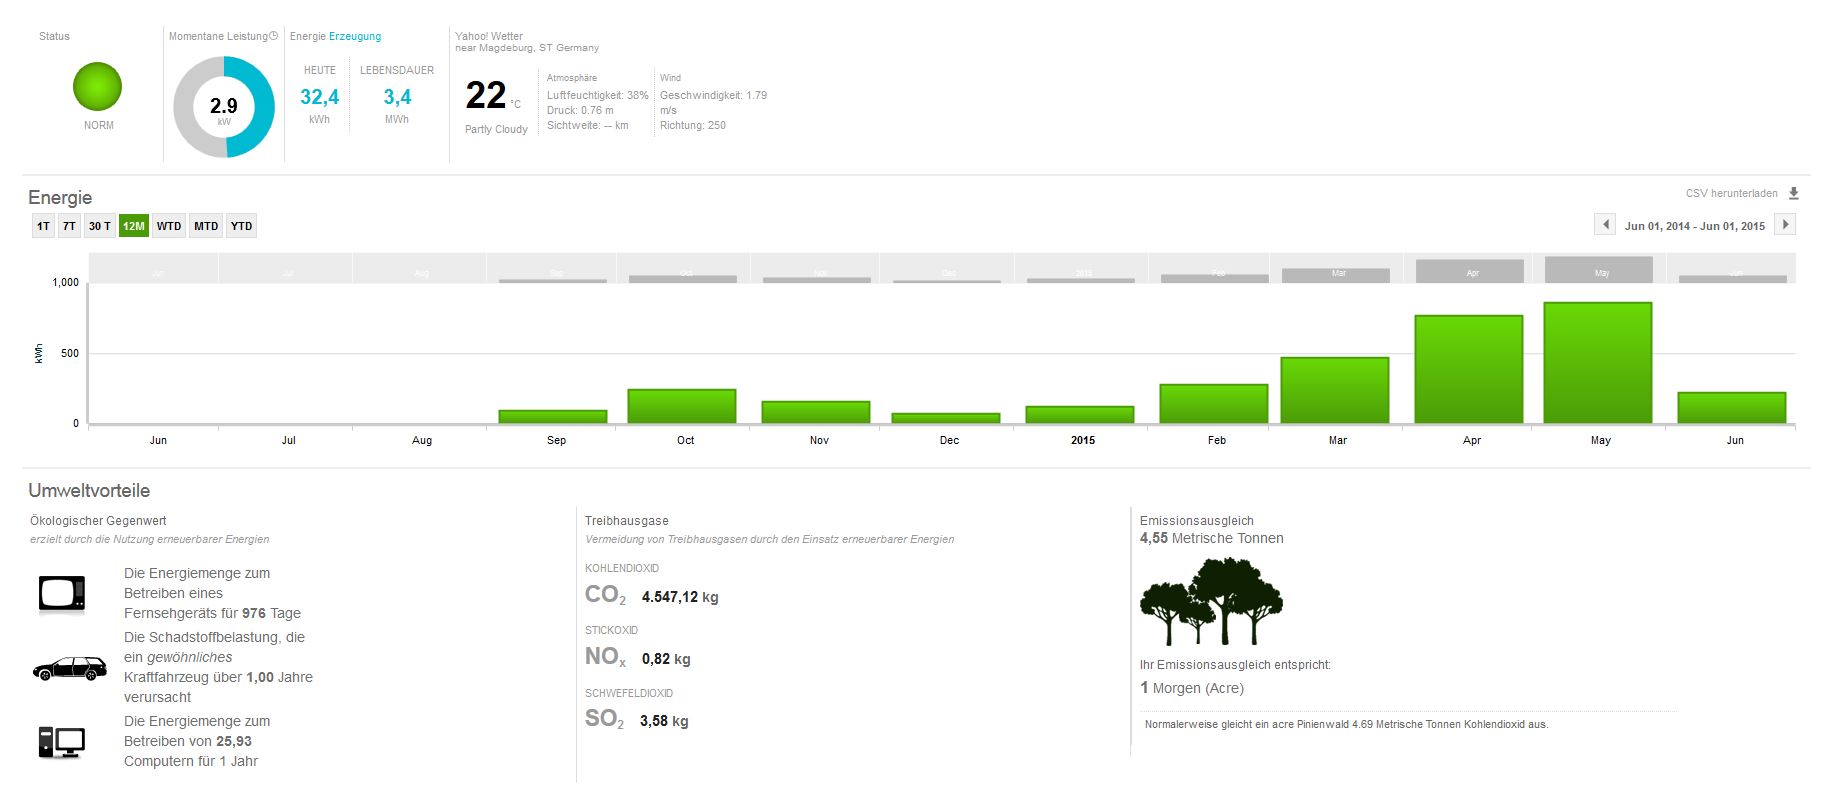
Task: Click the NOx value 0,82 kg
Action: [666, 659]
